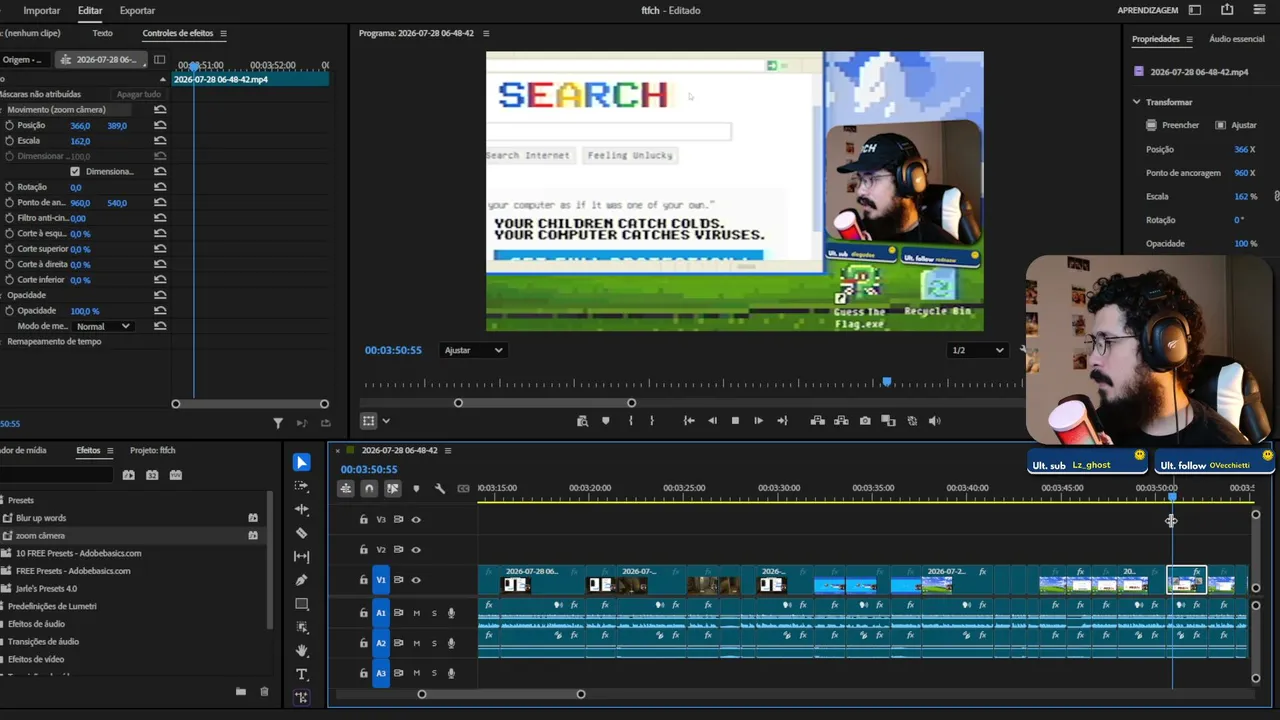Select the Slip tool
The width and height of the screenshot is (1280, 720).
(x=302, y=557)
